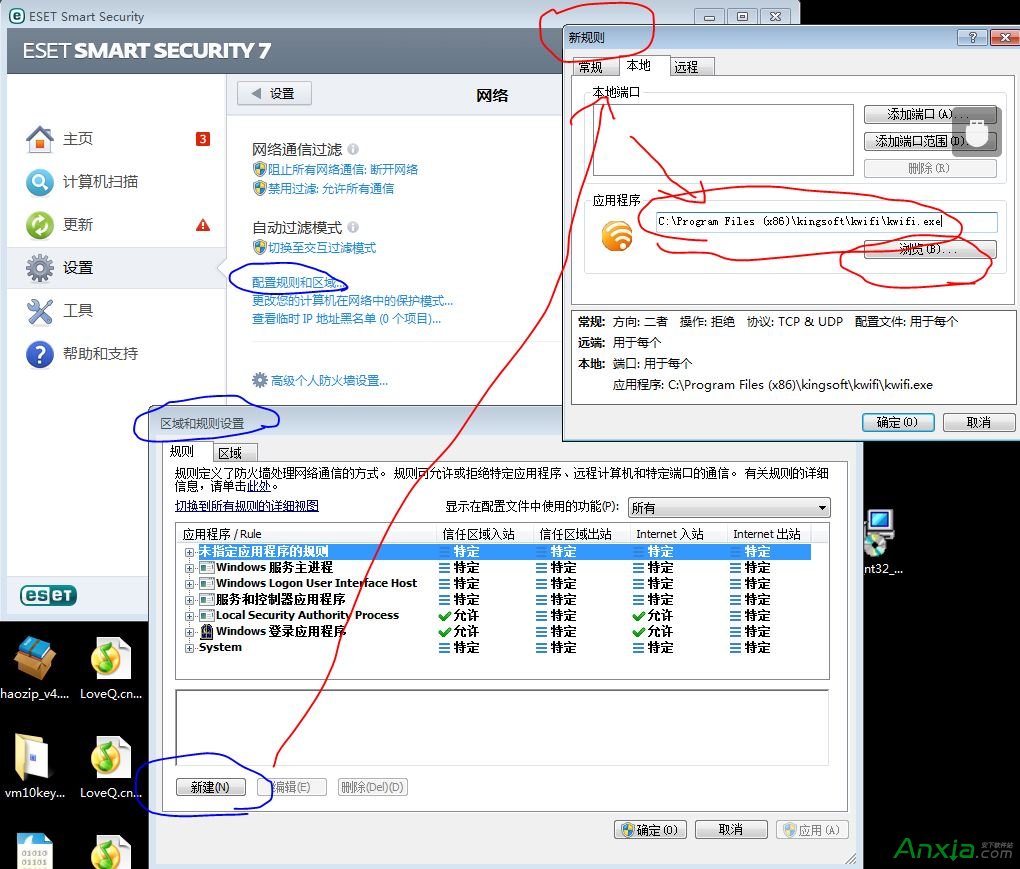
Task: Click the new rule dialog help button
Action: [972, 37]
